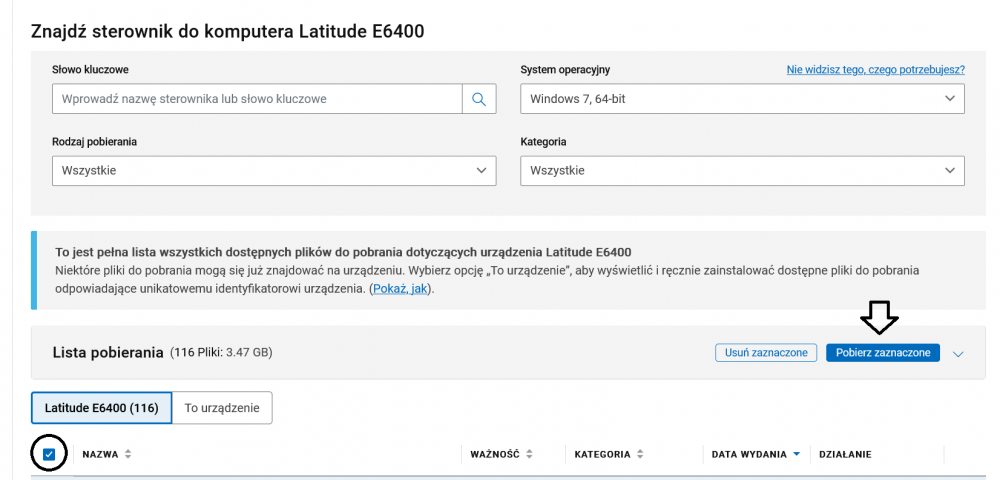Open the Kategoria dropdown
The image size is (1000, 480).
pos(742,171)
